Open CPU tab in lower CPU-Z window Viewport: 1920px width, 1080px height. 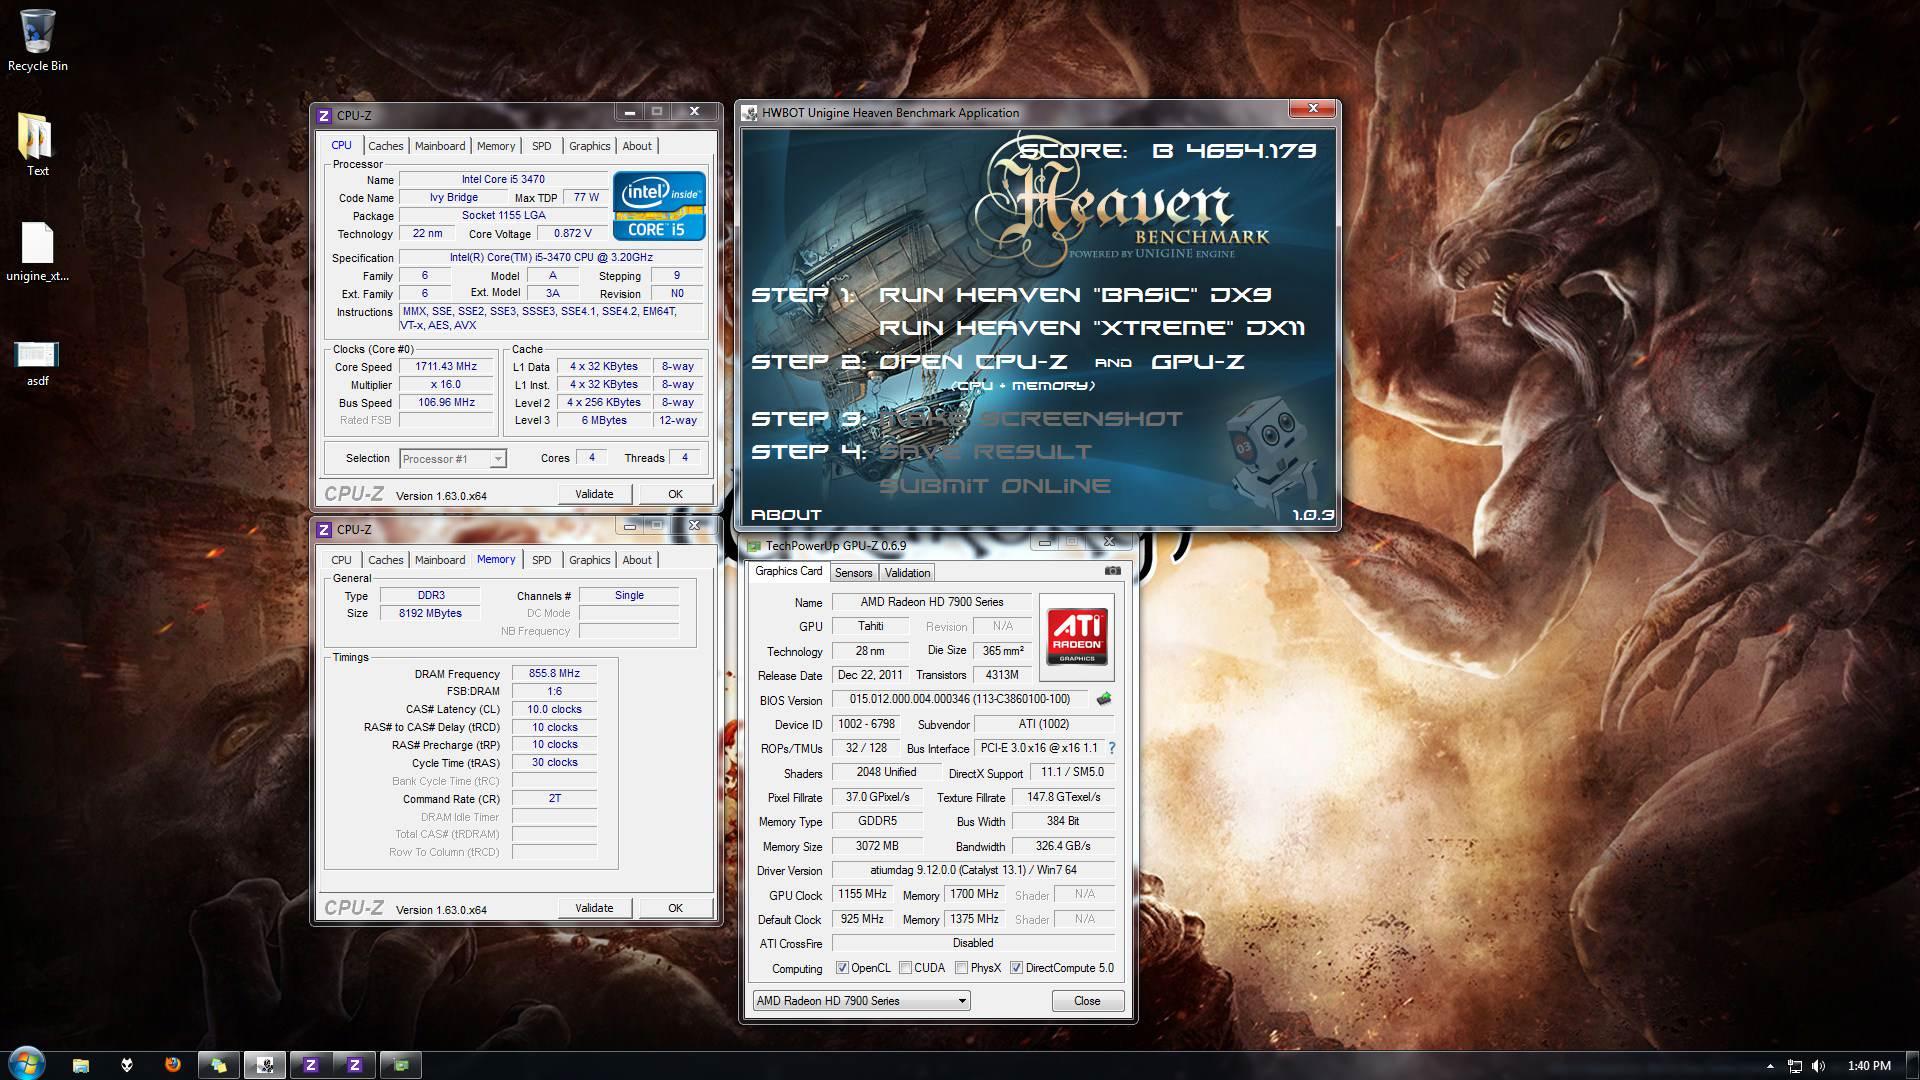point(341,560)
